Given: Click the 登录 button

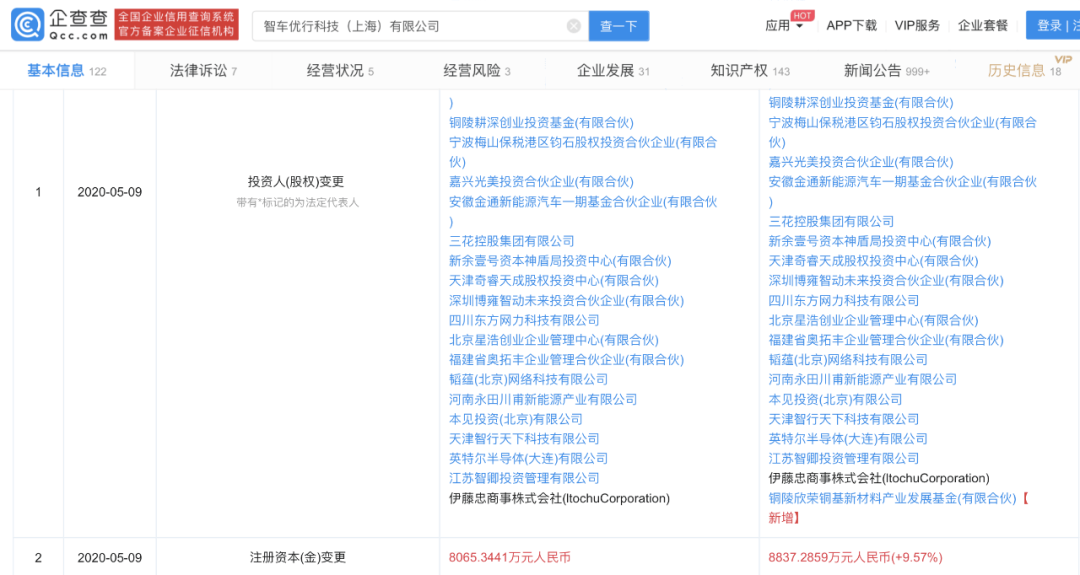Looking at the screenshot, I should [1052, 25].
